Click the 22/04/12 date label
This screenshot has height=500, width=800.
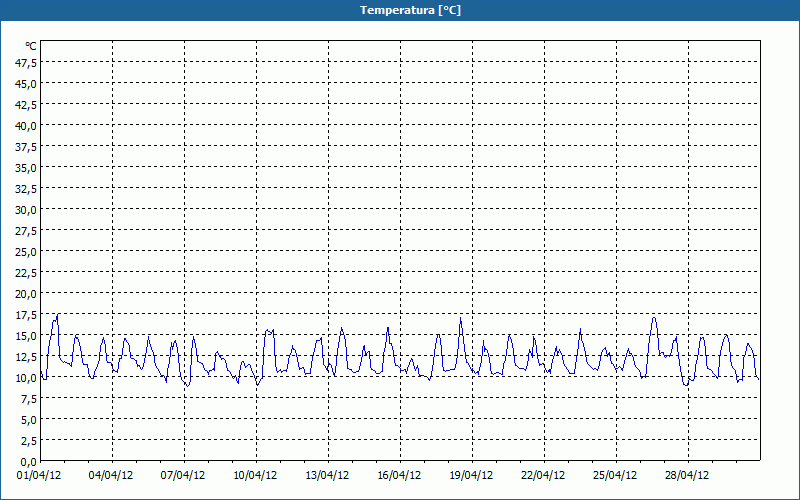click(x=543, y=476)
